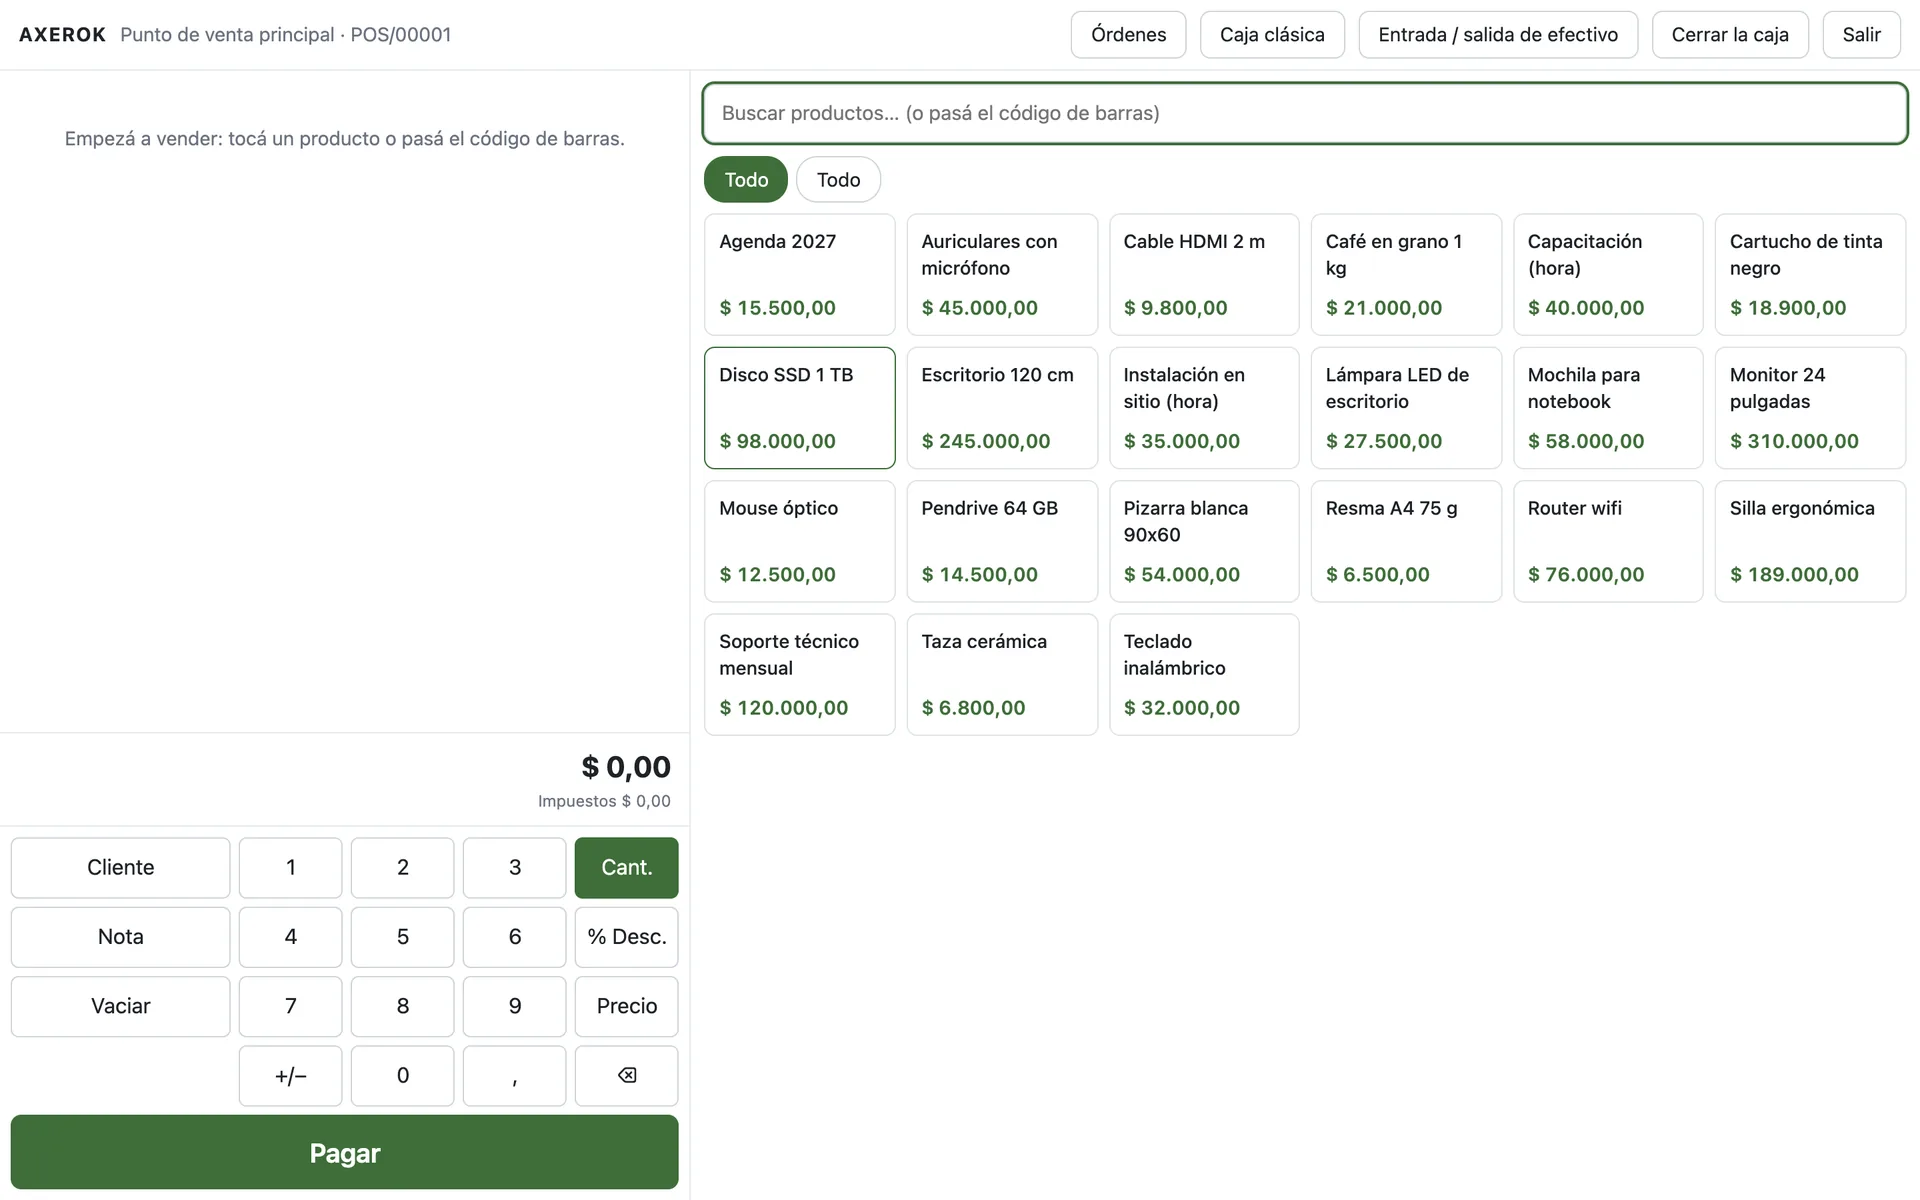Focus the Buscar productos search field
The image size is (1920, 1200).
pyautogui.click(x=1305, y=113)
